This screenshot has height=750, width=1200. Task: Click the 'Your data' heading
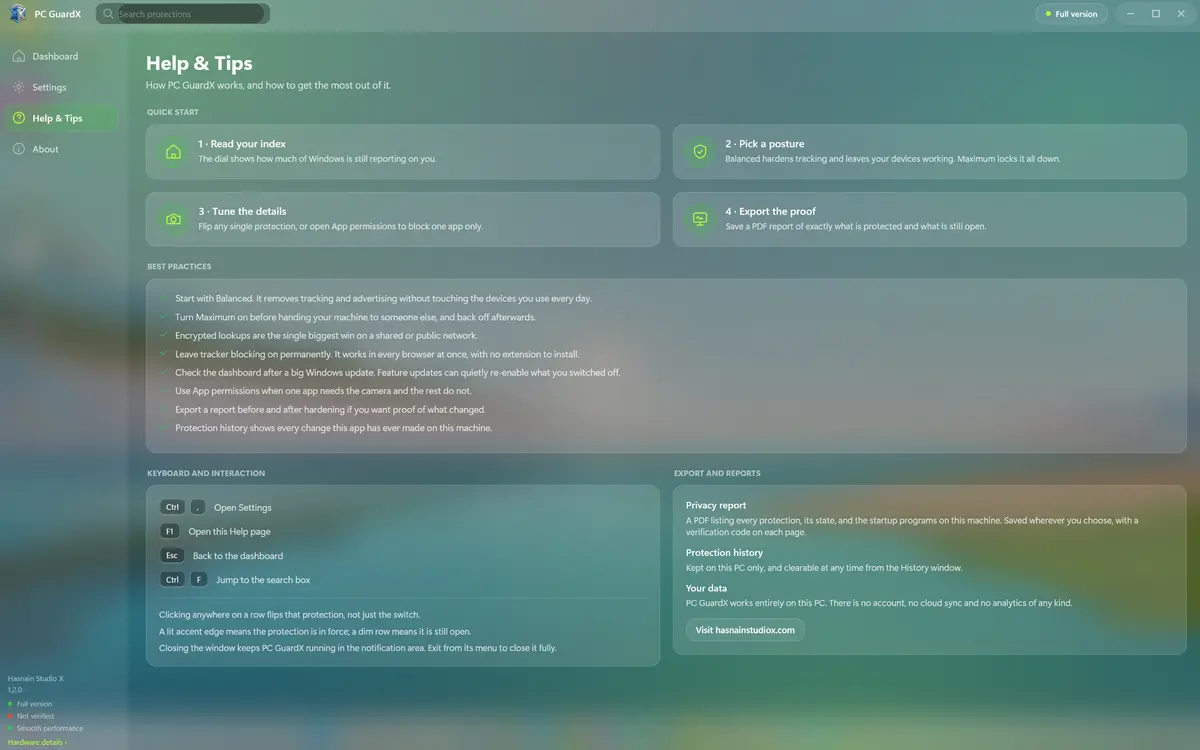point(706,588)
